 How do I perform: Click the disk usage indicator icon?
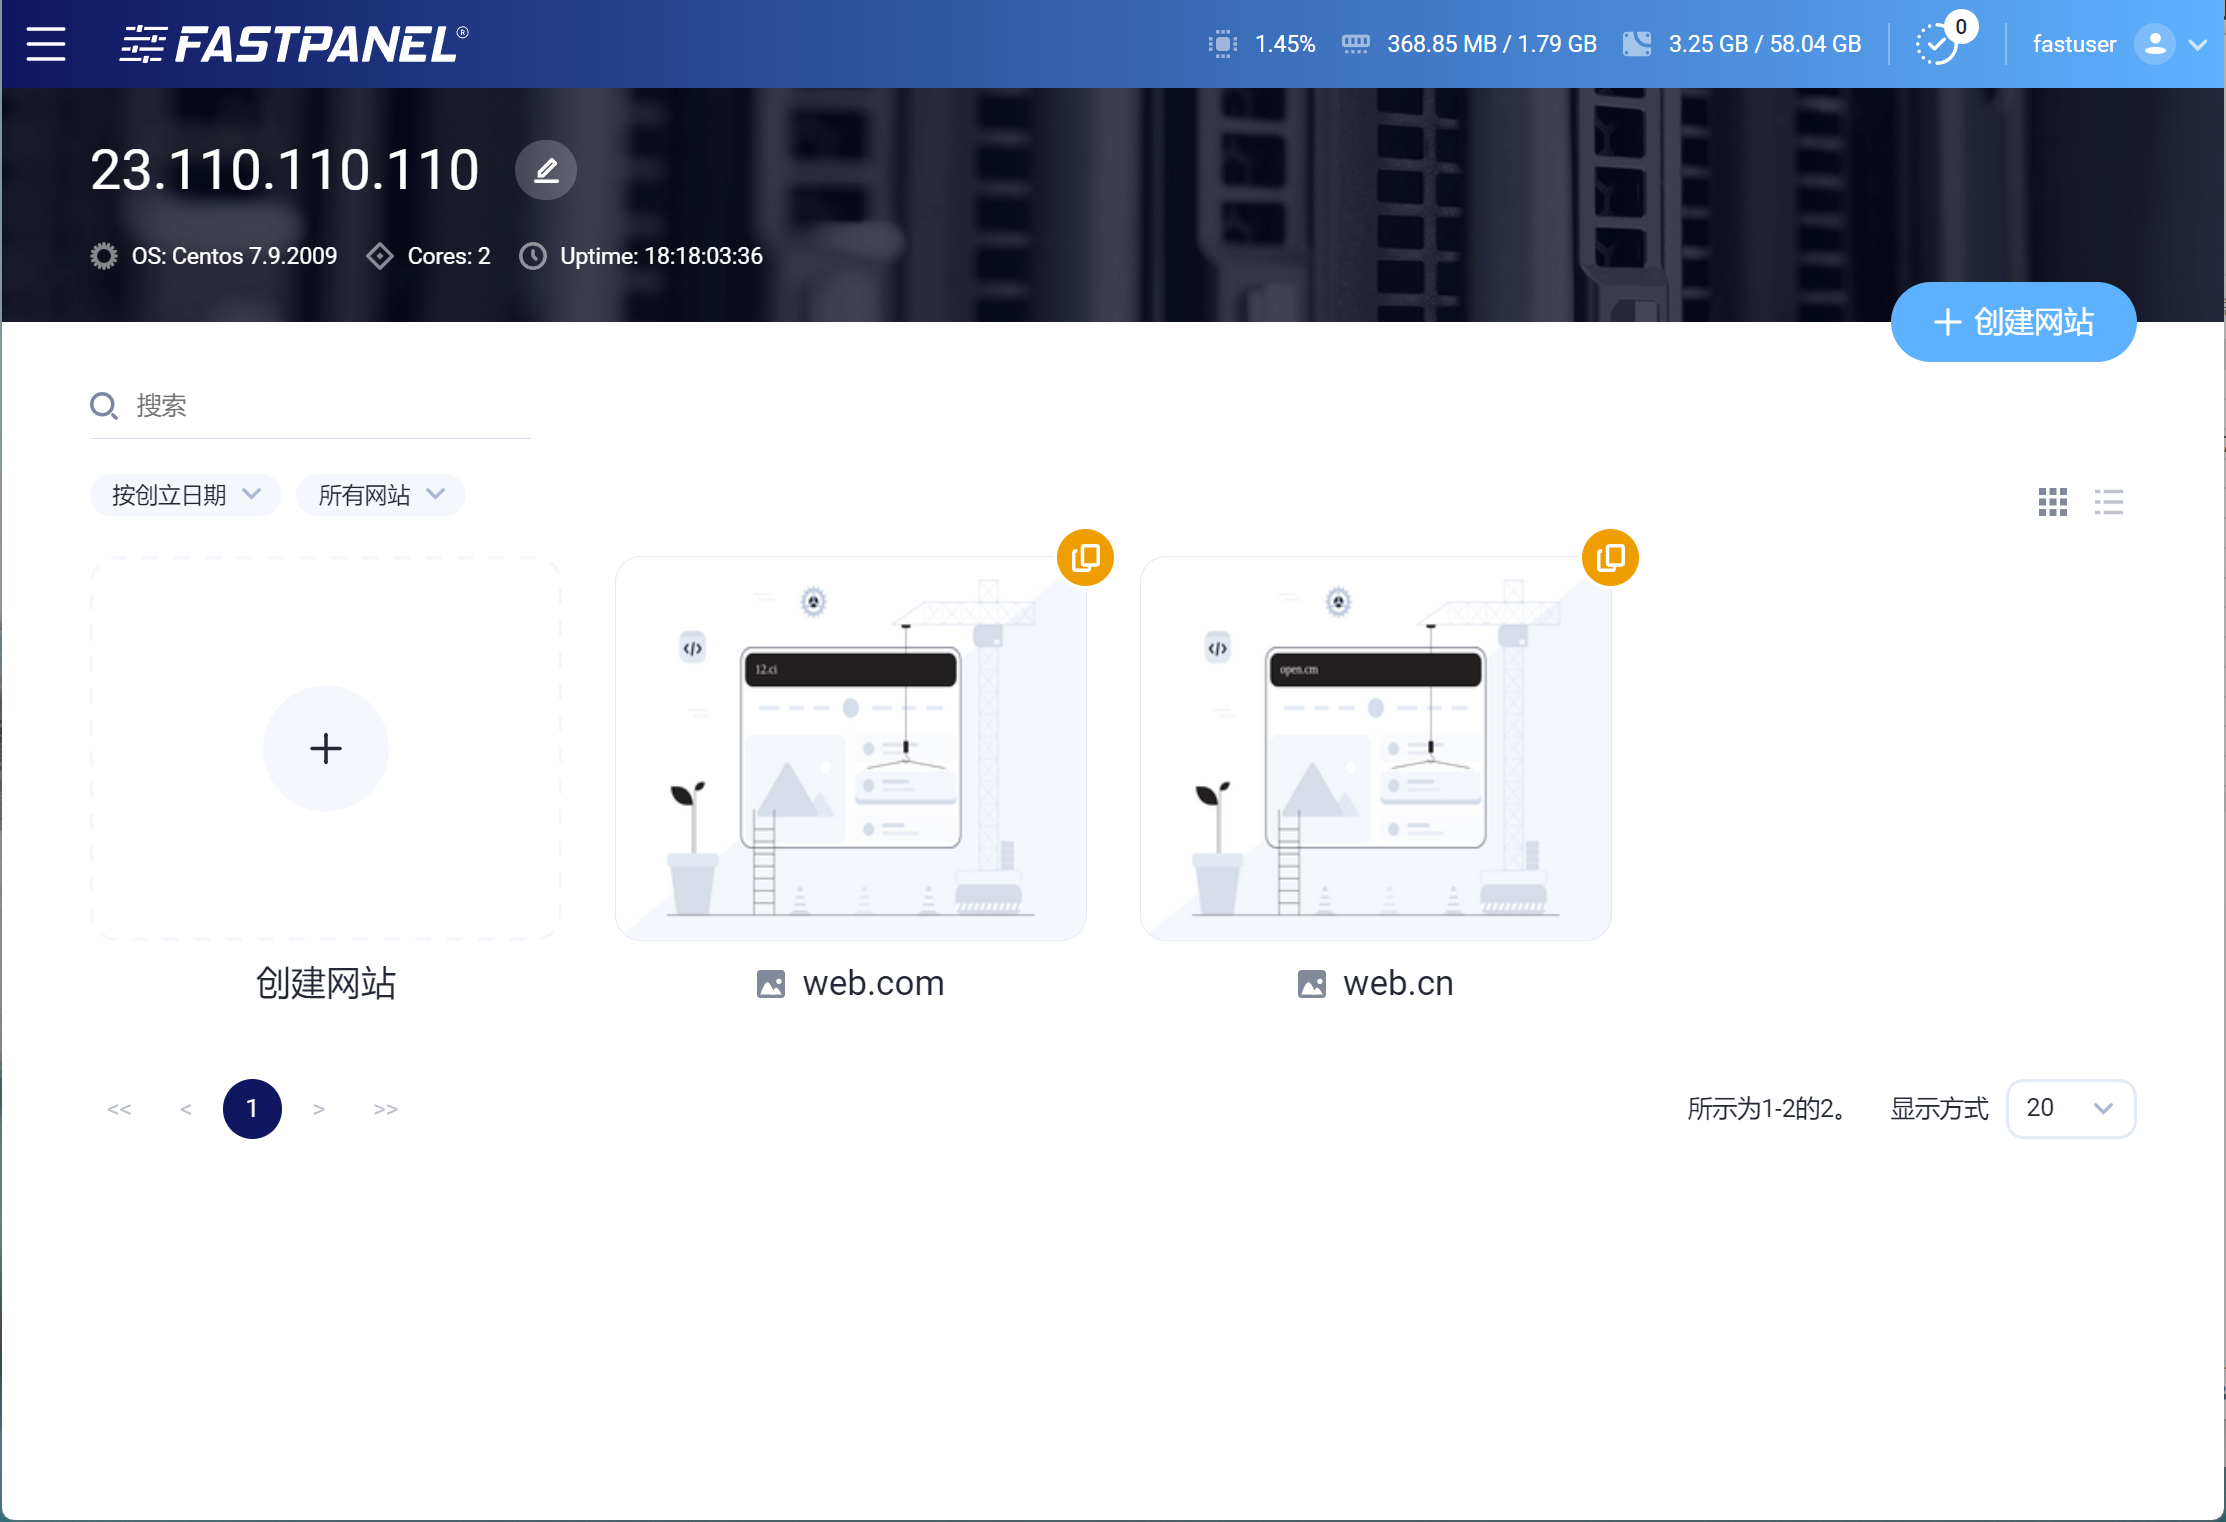[x=1636, y=44]
